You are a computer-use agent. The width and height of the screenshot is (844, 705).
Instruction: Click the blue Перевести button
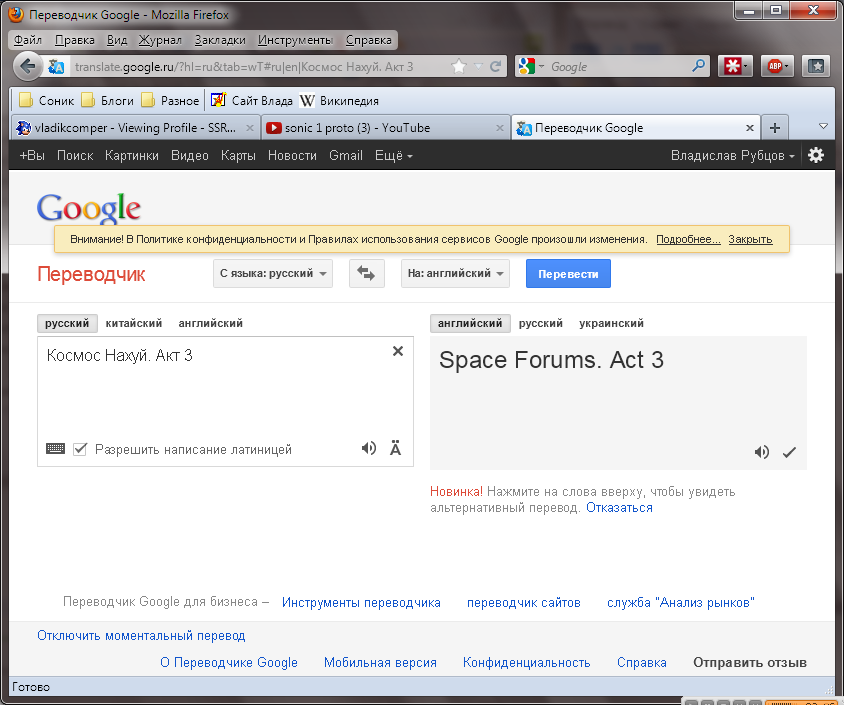pyautogui.click(x=568, y=273)
